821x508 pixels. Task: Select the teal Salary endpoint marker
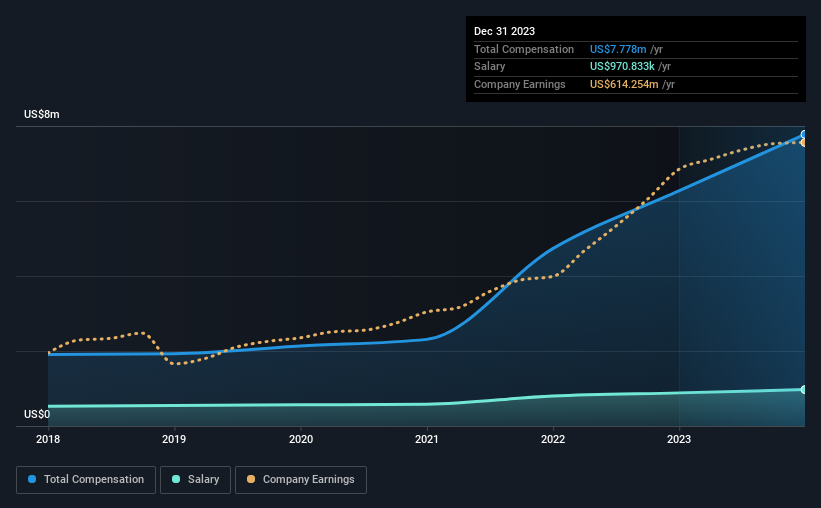click(804, 390)
